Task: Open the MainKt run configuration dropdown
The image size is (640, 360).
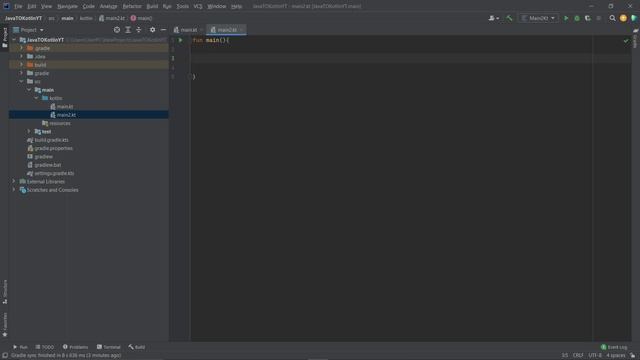Action: pos(538,18)
